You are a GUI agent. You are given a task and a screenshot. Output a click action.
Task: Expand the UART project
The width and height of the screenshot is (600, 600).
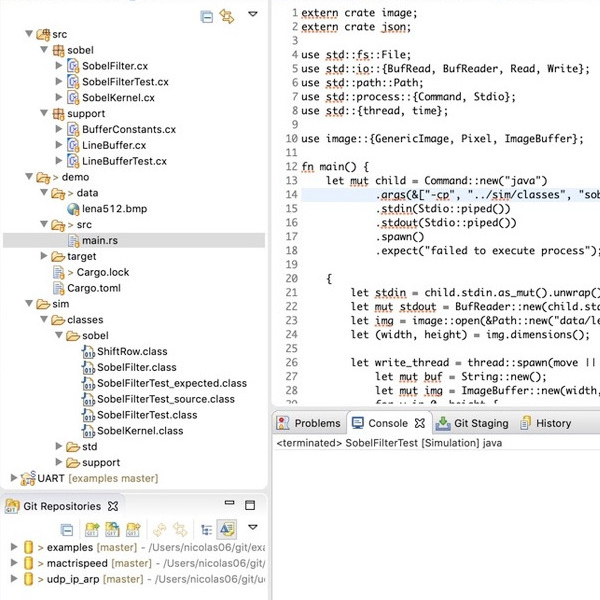12,479
